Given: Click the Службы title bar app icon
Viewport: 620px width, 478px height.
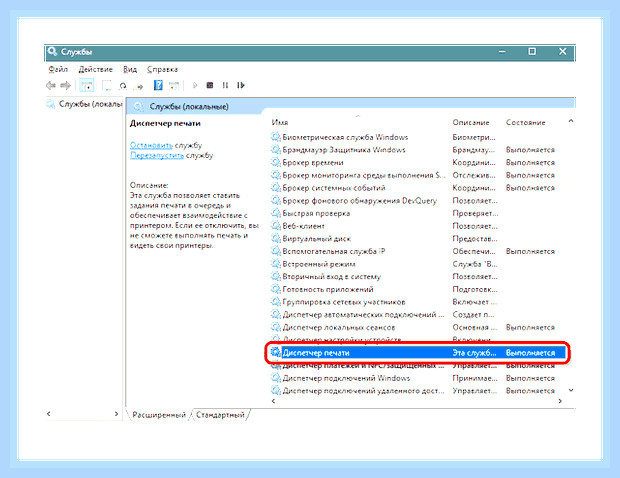Looking at the screenshot, I should click(52, 52).
